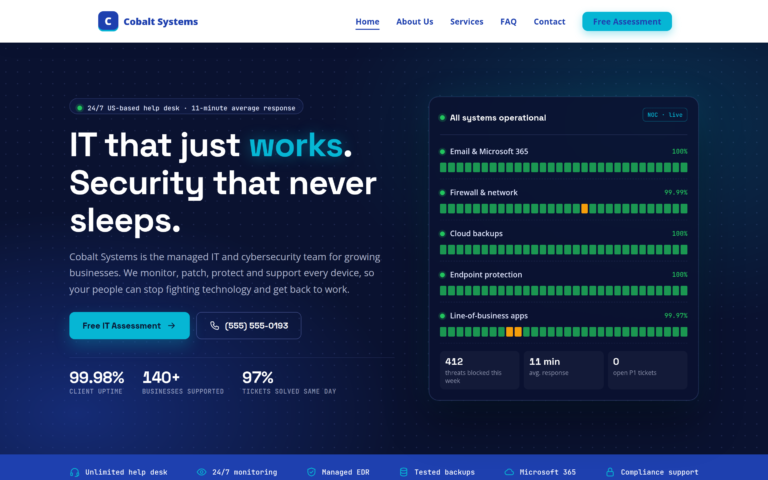768x480 pixels.
Task: Click the 99.98% client uptime stat
Action: click(x=96, y=382)
